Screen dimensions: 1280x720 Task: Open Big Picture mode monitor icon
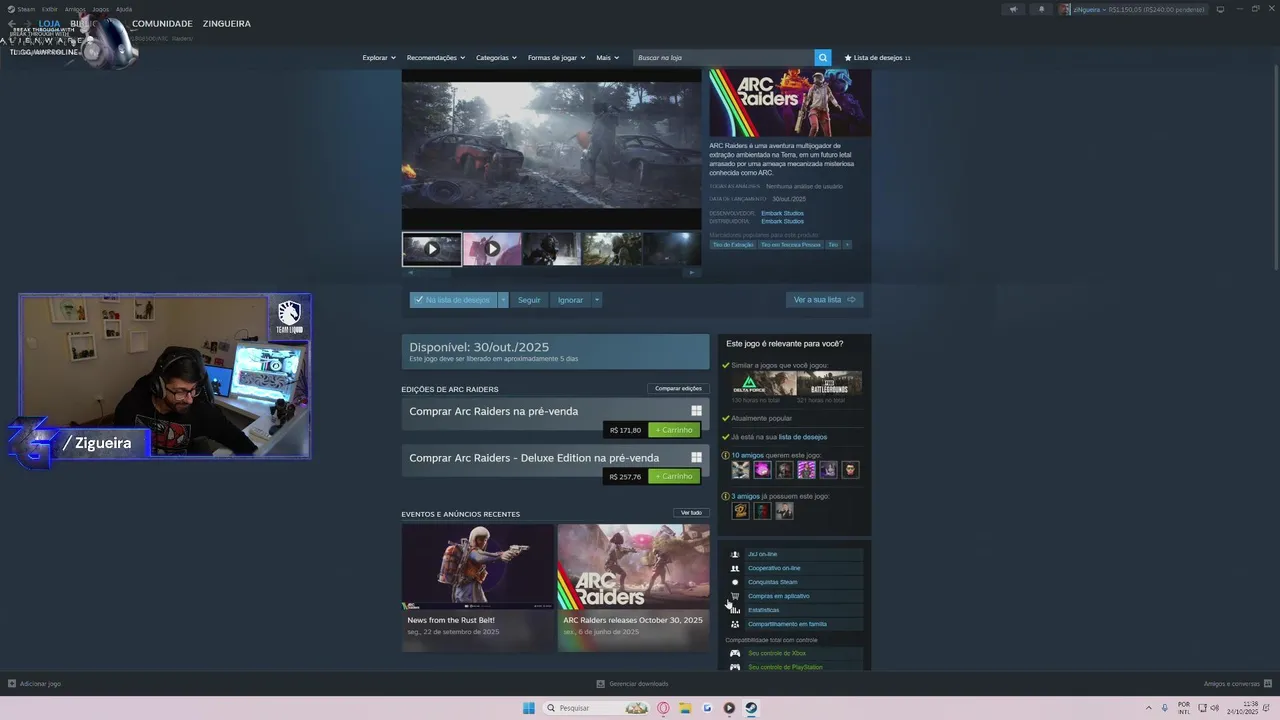point(1220,9)
